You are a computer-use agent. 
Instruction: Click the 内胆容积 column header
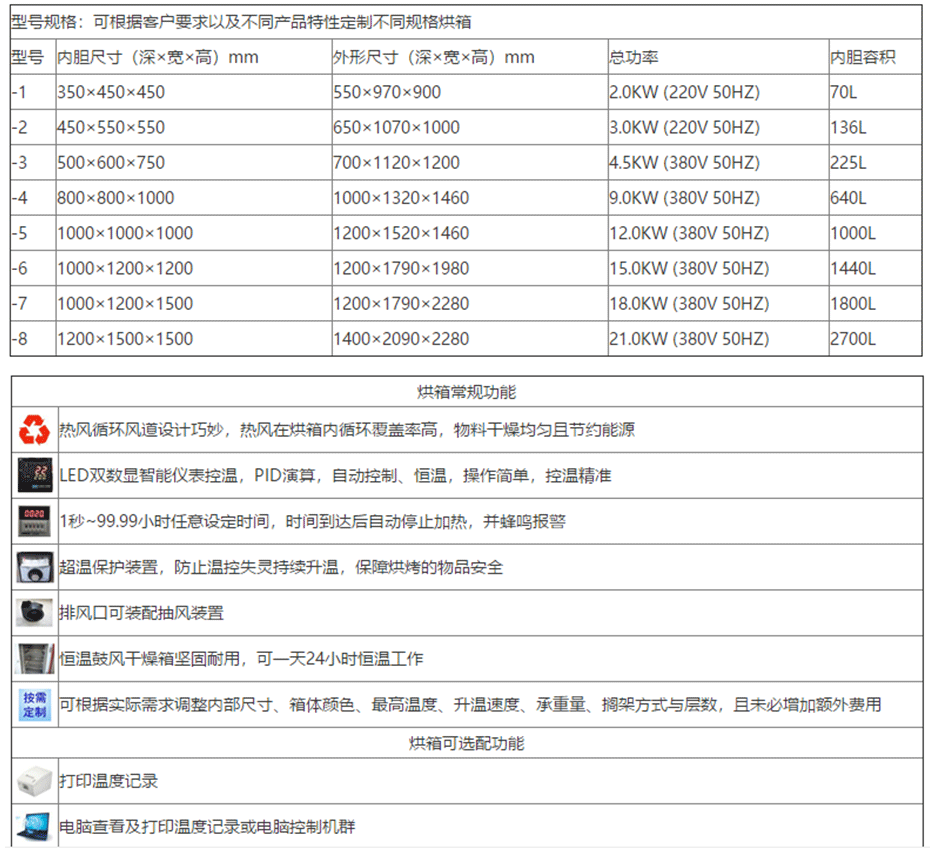[862, 58]
